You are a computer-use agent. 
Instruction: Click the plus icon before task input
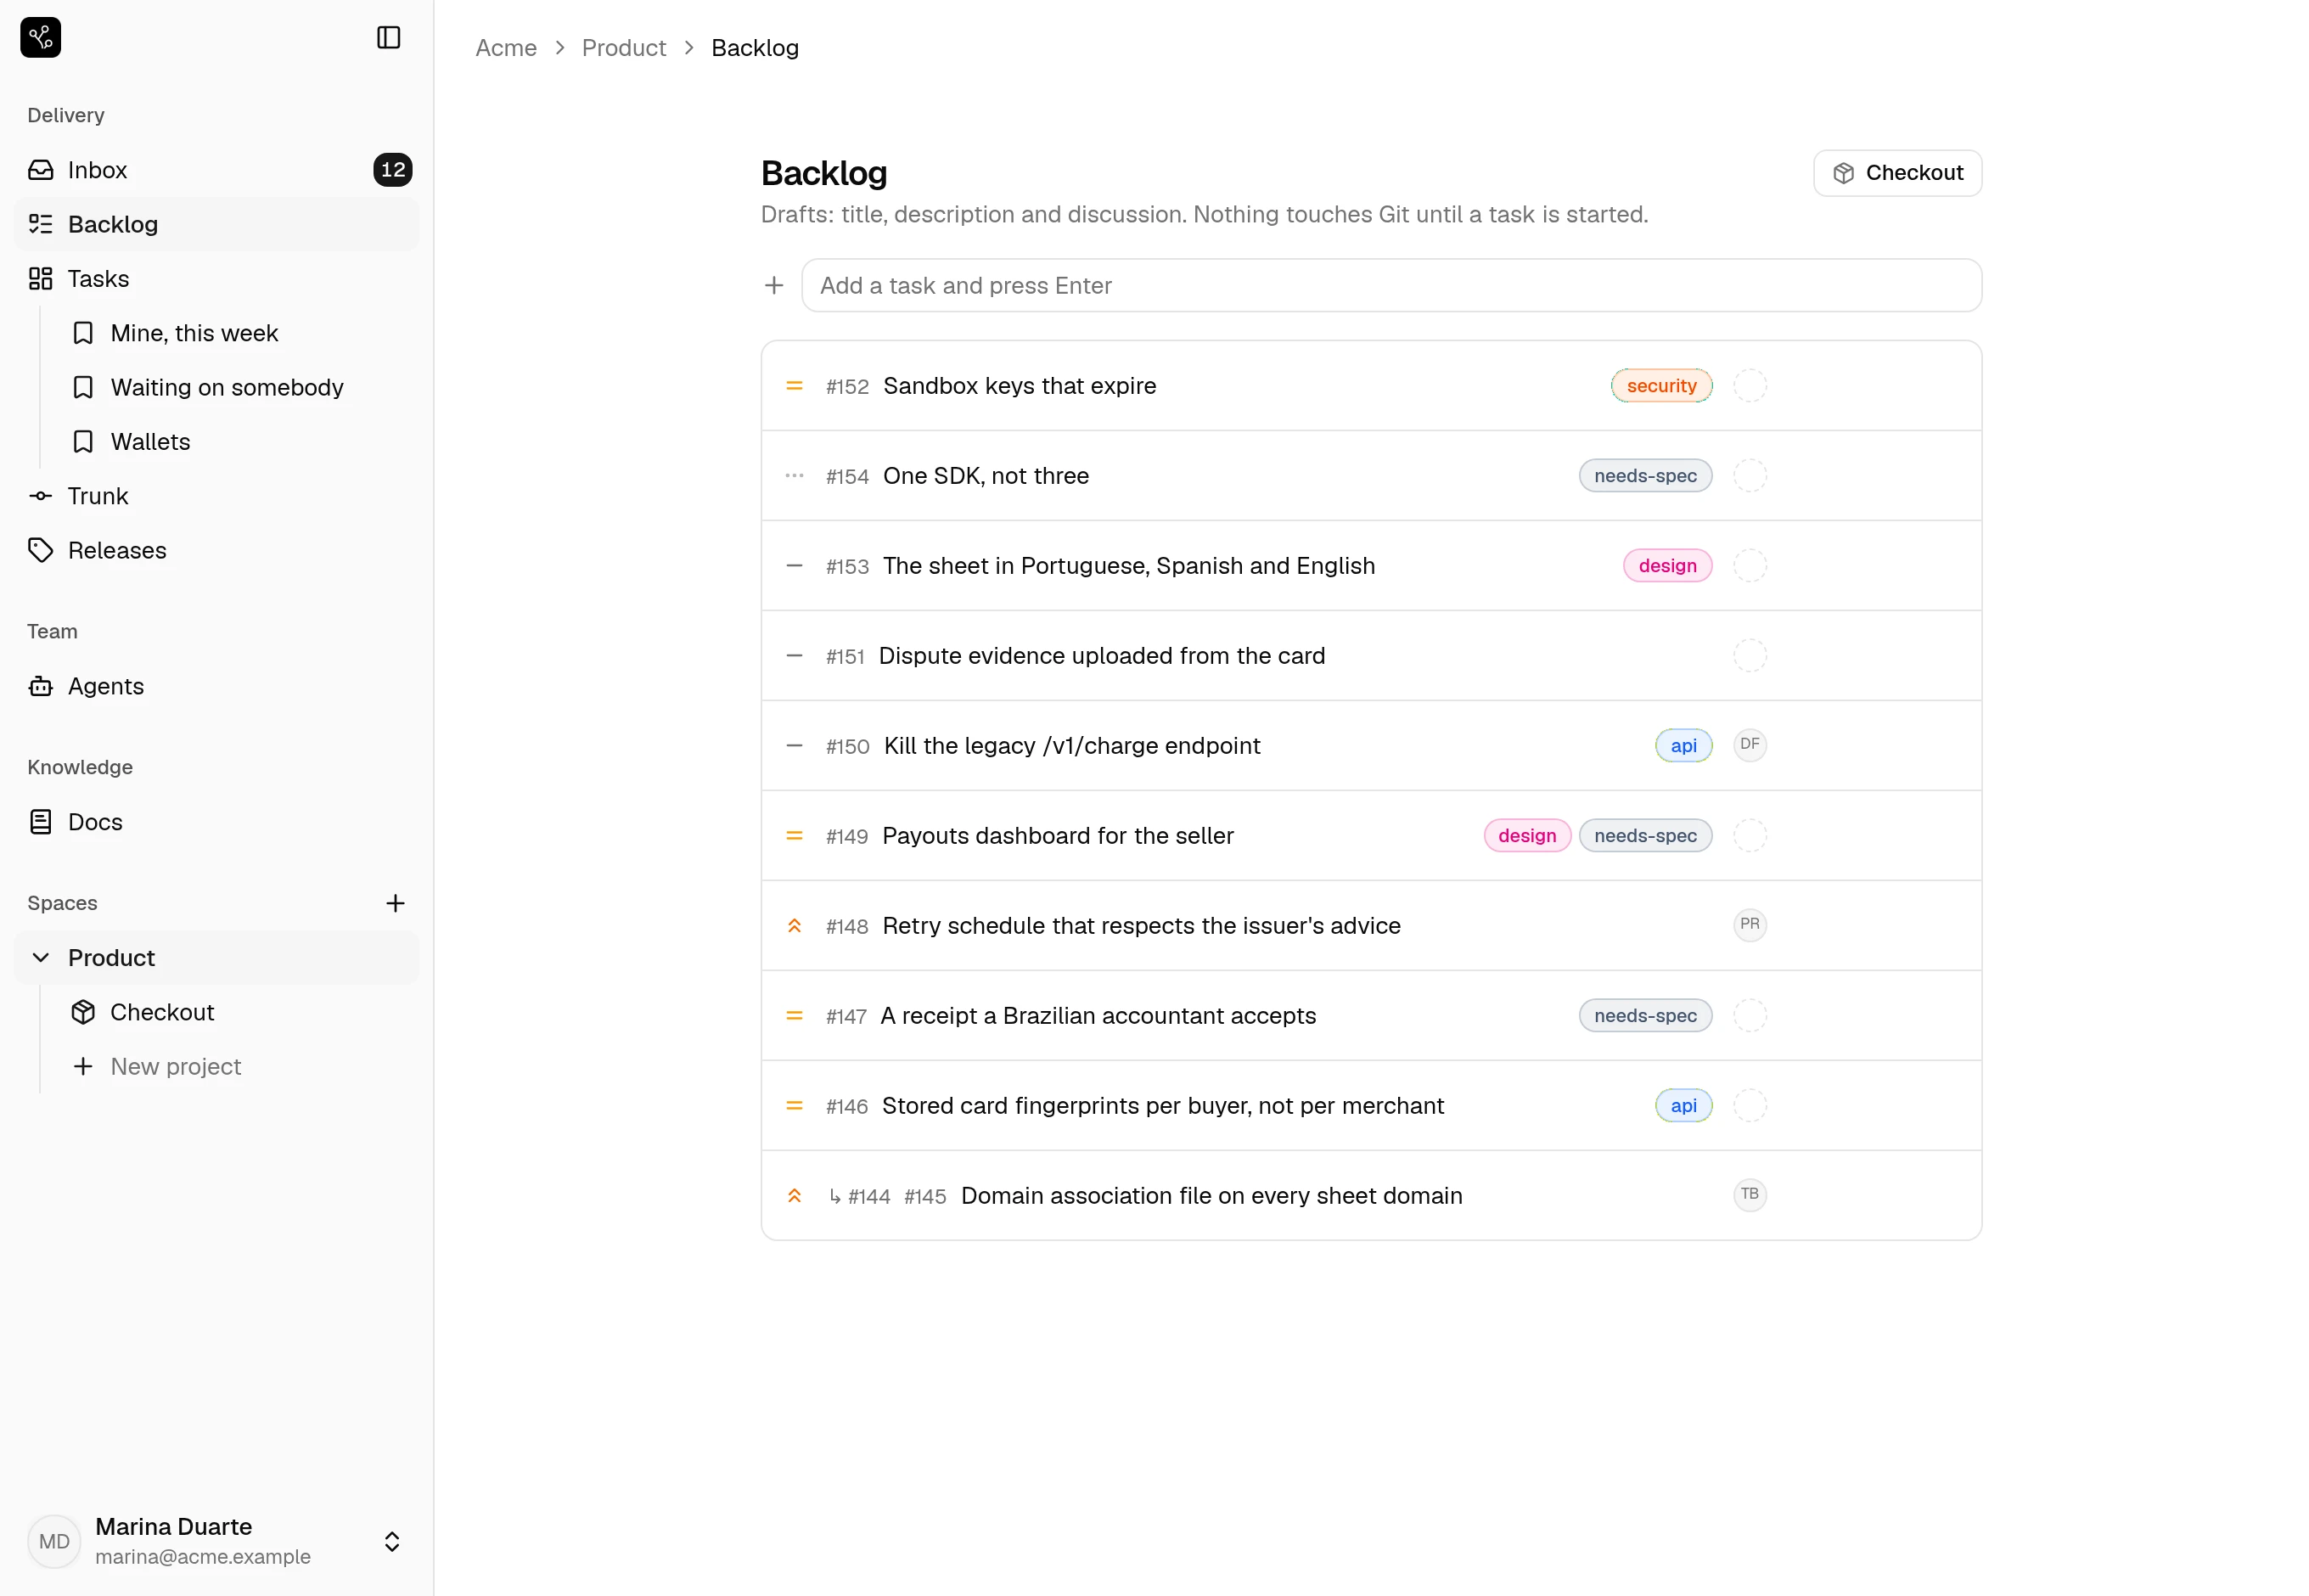pos(774,286)
